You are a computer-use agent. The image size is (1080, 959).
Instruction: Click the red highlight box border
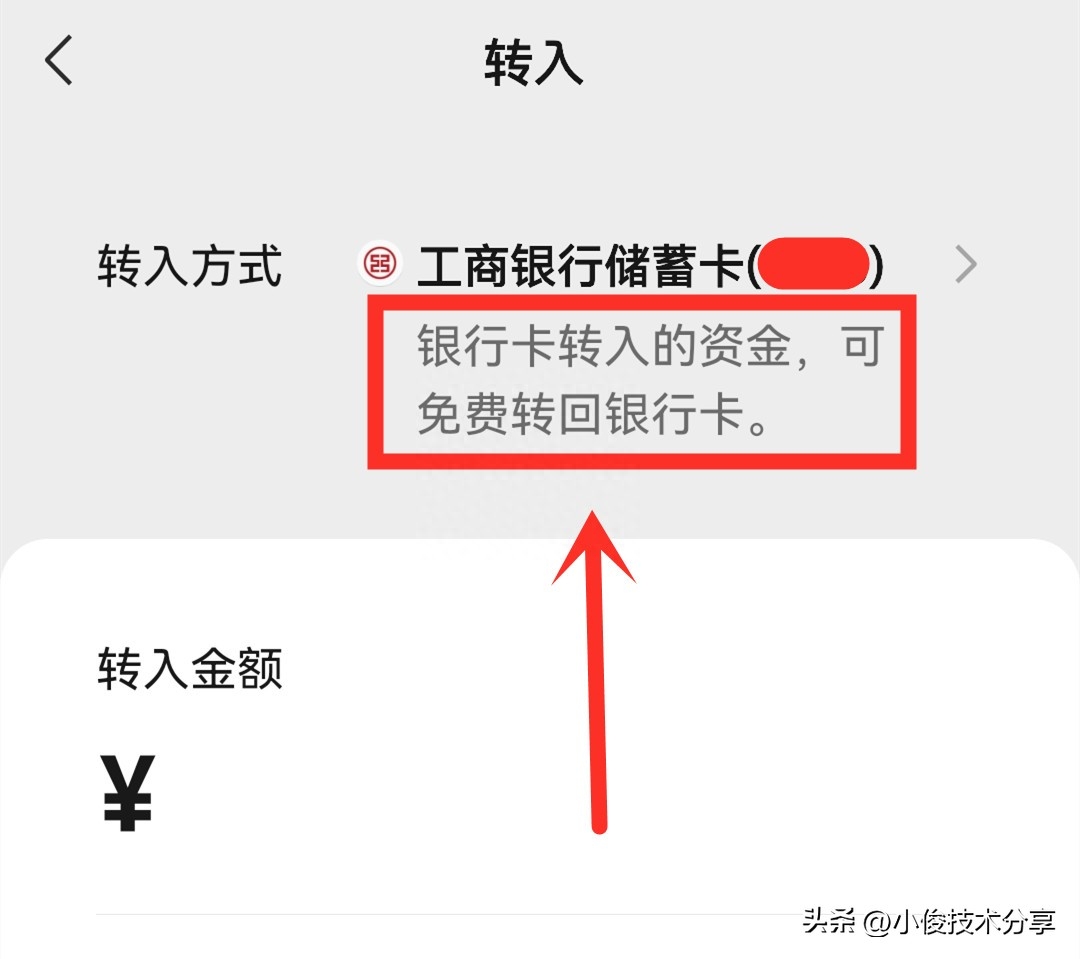[642, 304]
